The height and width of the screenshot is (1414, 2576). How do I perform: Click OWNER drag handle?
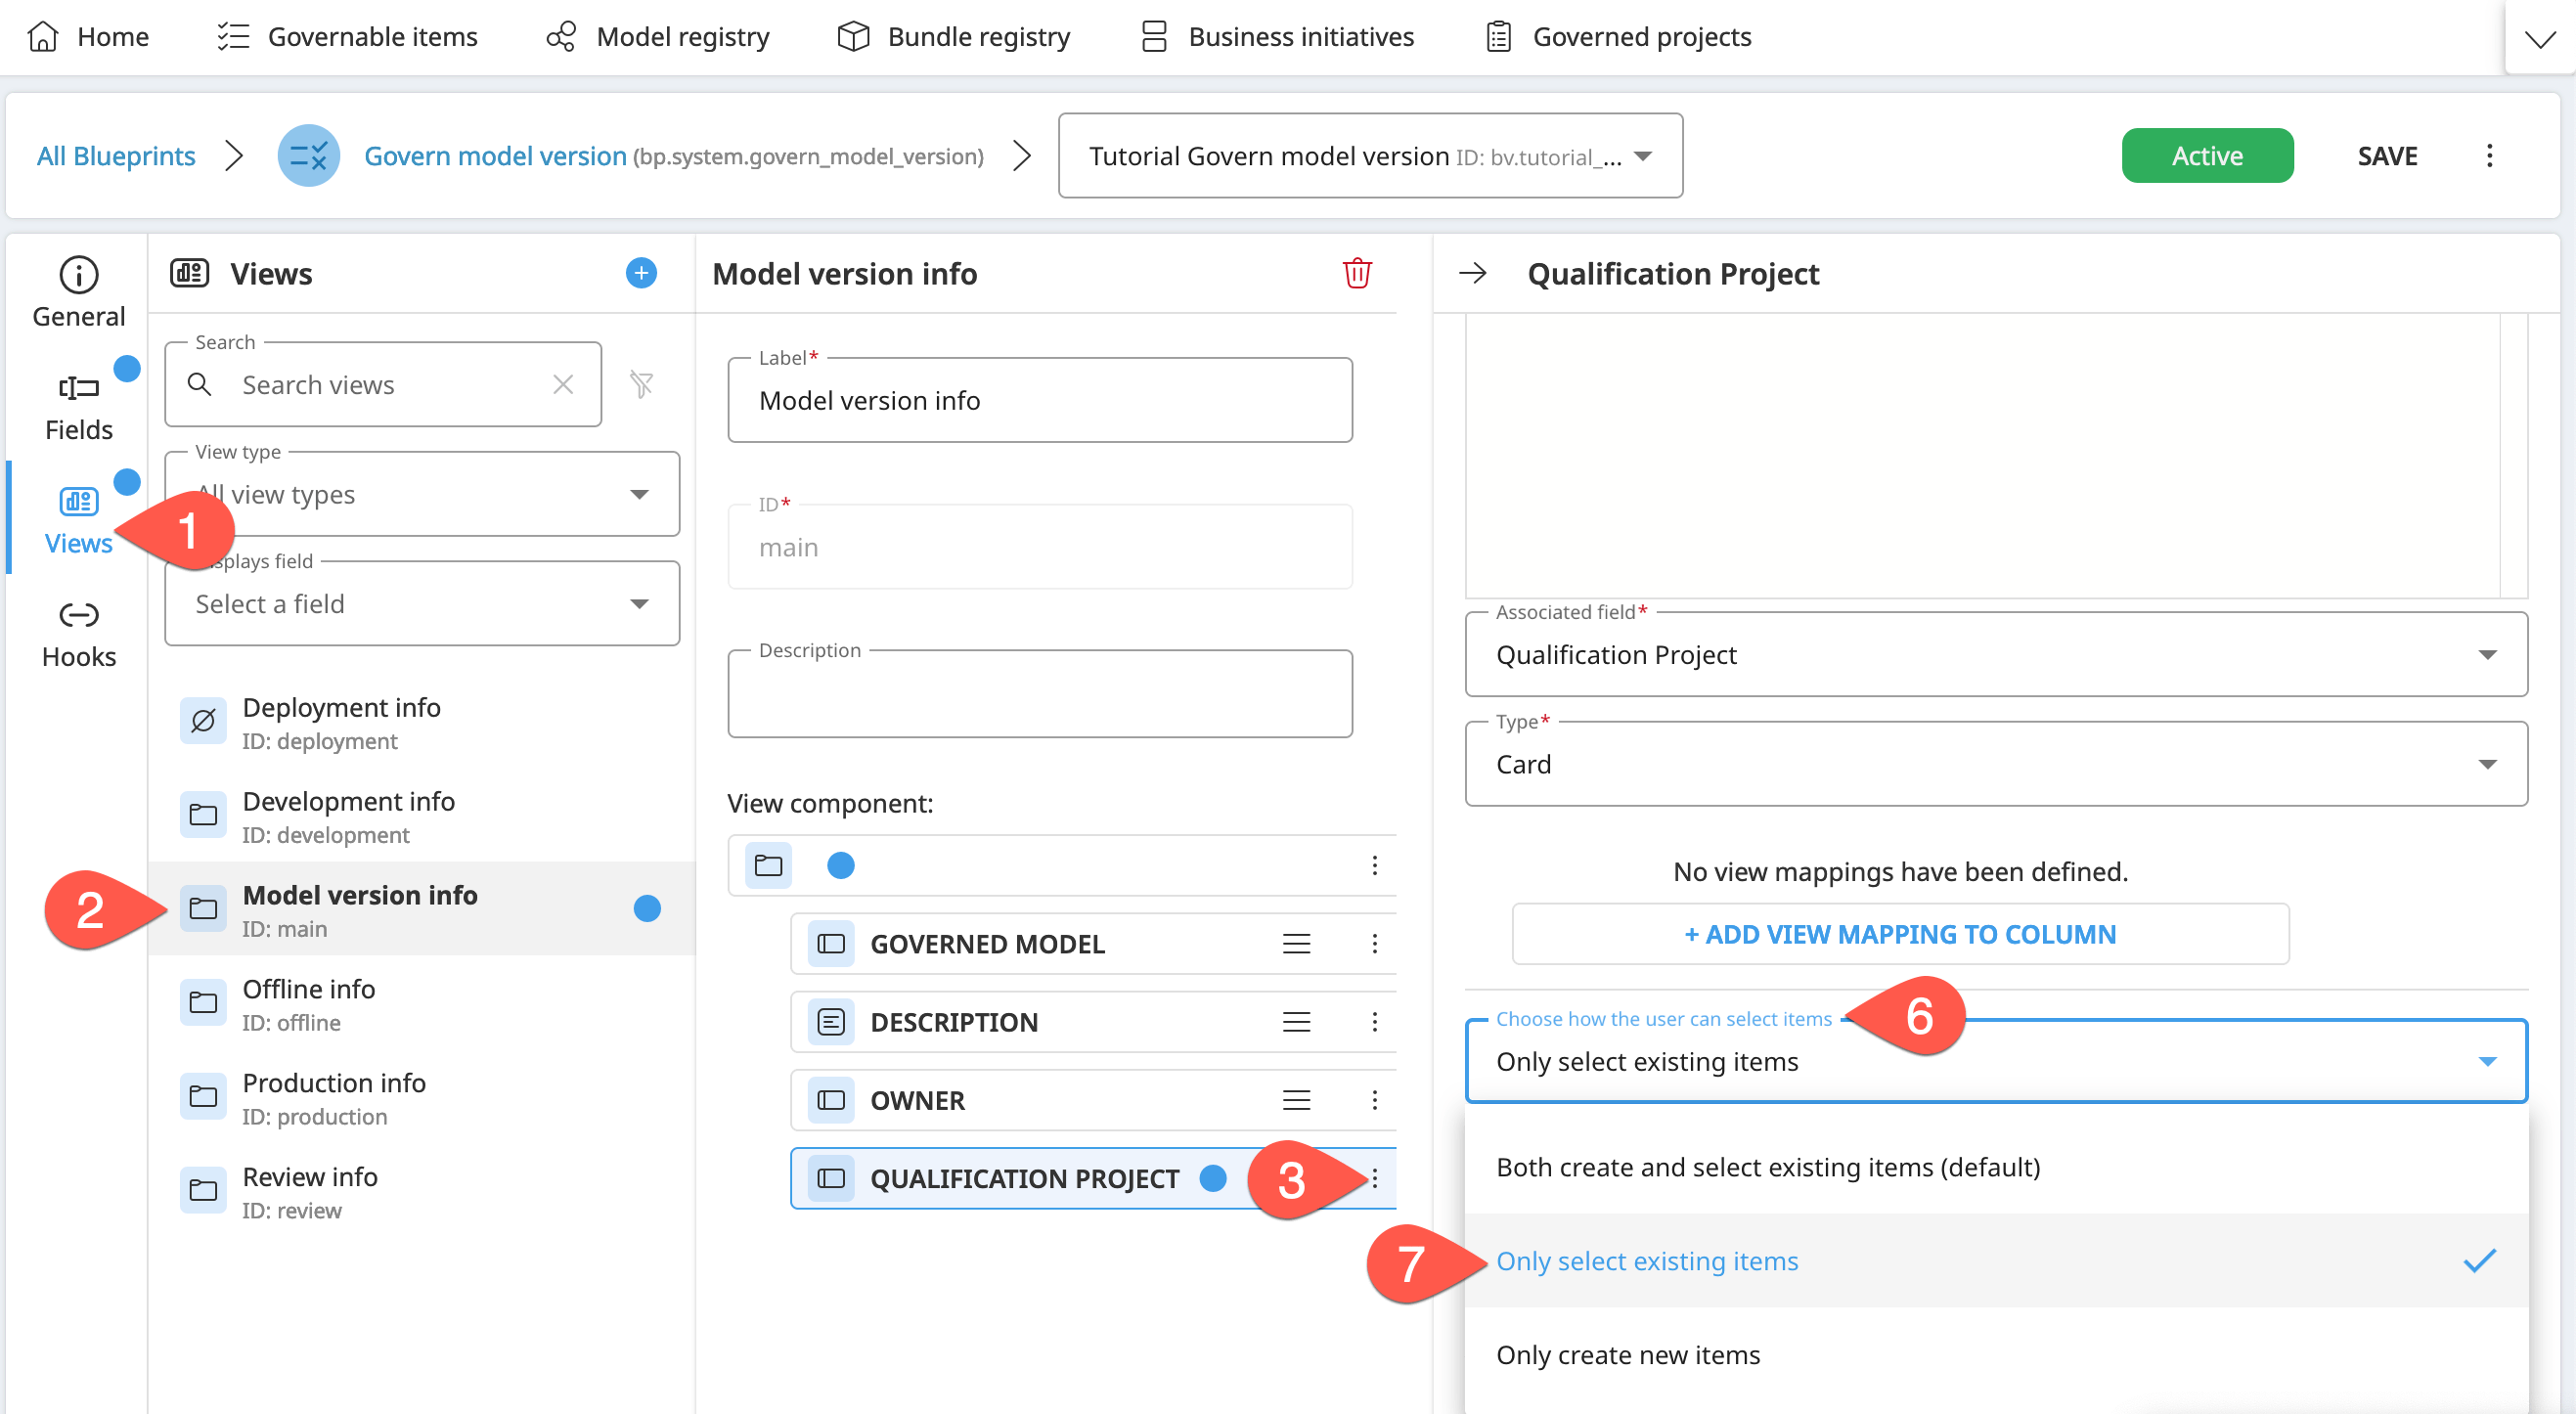point(1297,1100)
